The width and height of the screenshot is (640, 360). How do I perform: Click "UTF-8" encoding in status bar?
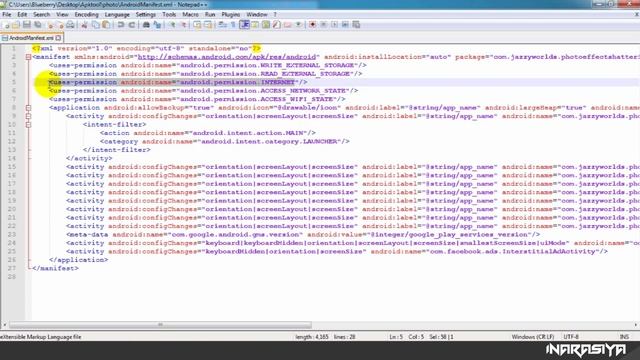(571, 337)
